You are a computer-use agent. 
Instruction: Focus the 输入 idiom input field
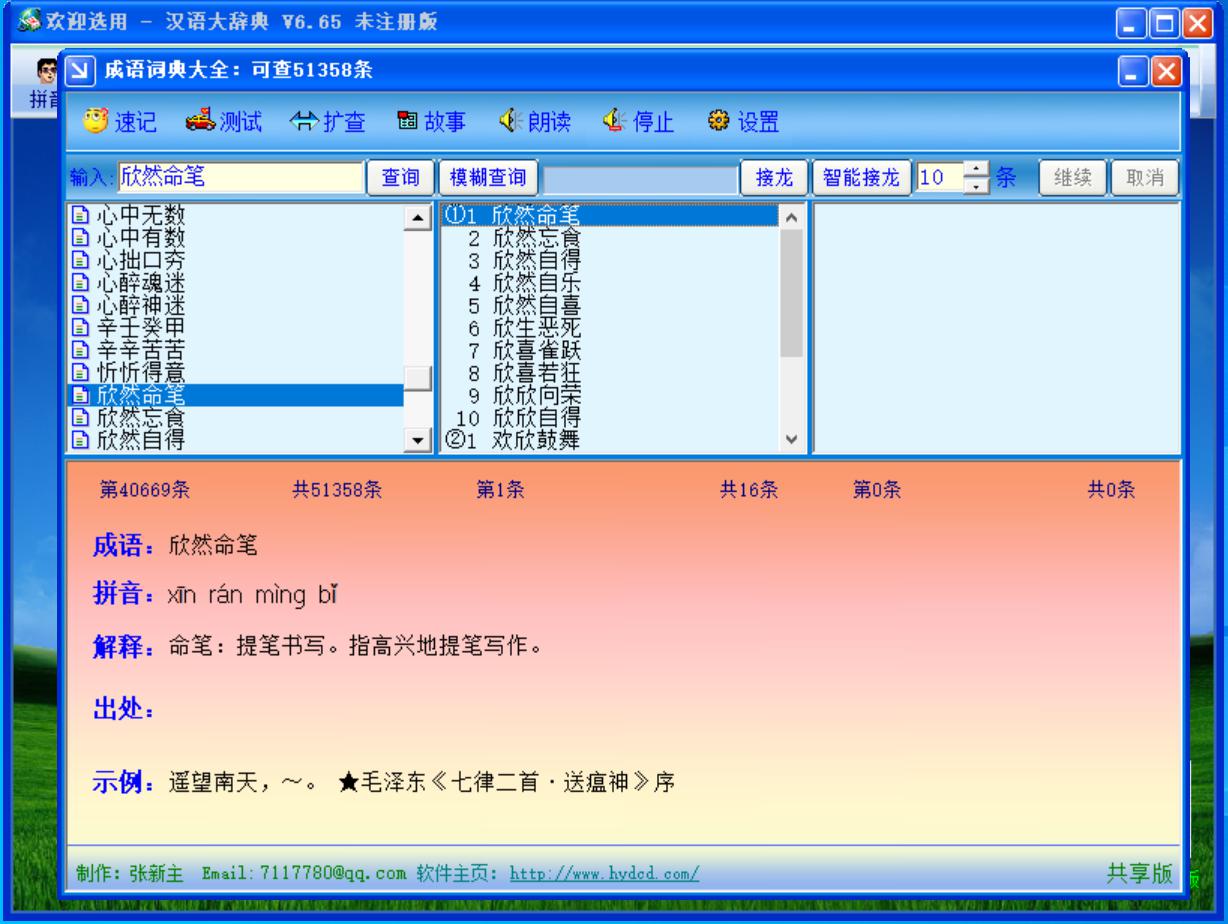[240, 178]
